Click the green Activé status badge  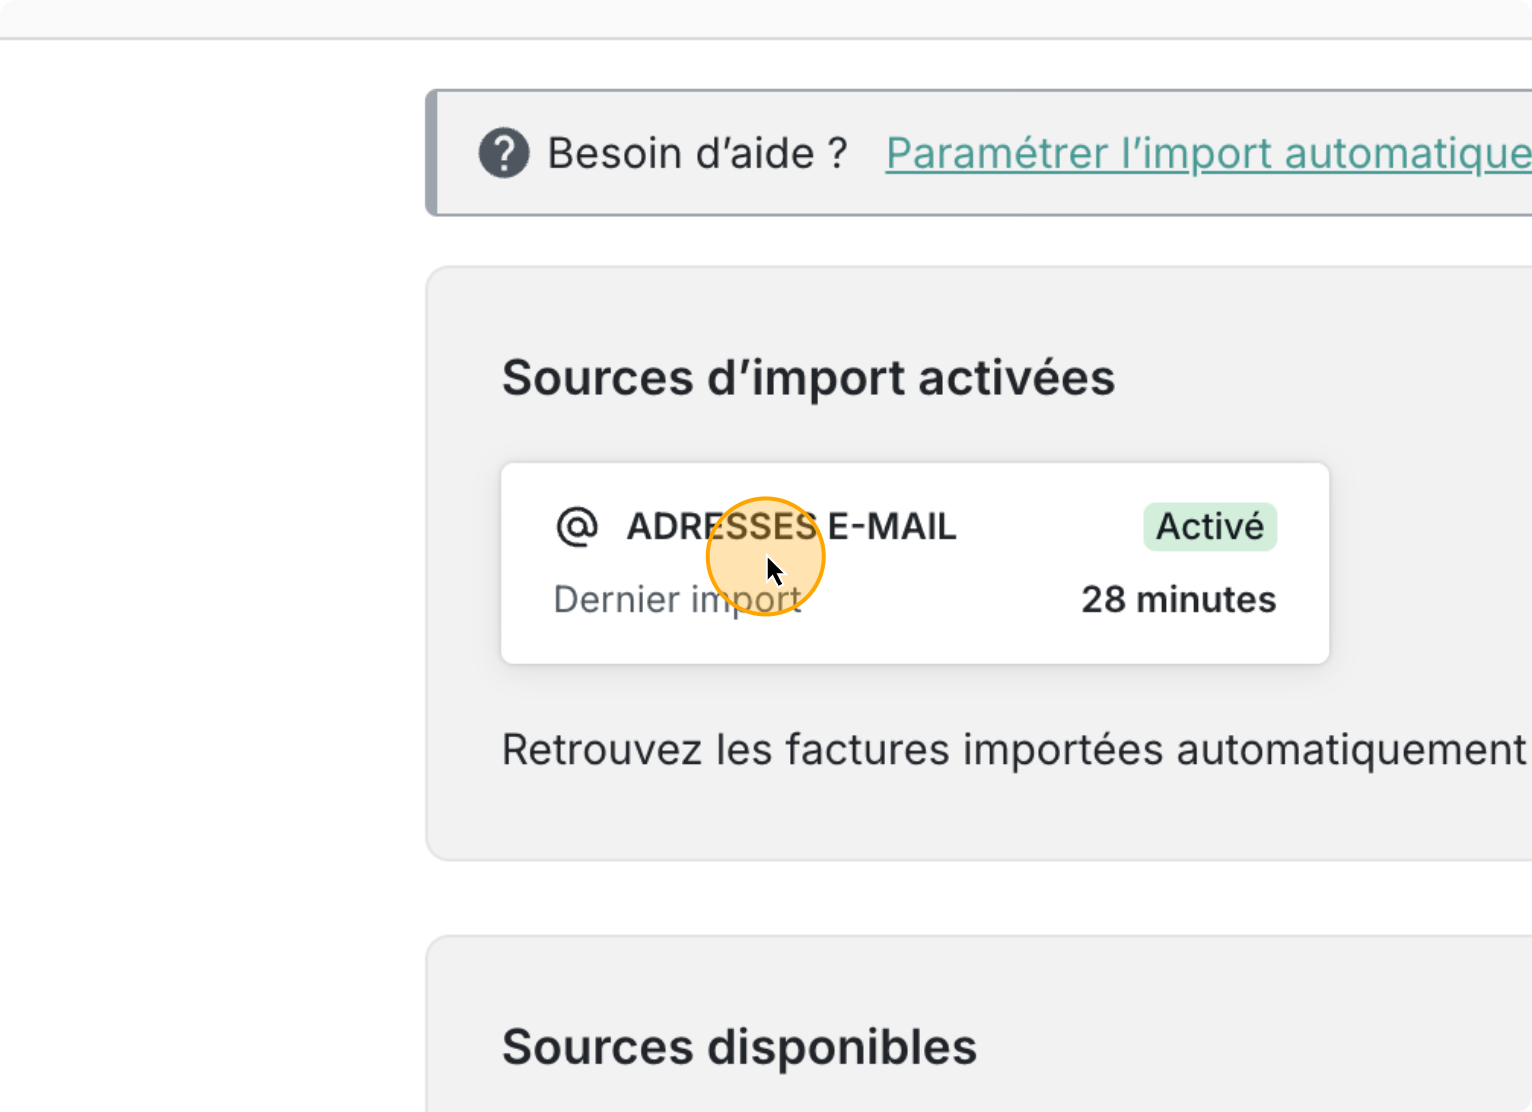click(1210, 526)
